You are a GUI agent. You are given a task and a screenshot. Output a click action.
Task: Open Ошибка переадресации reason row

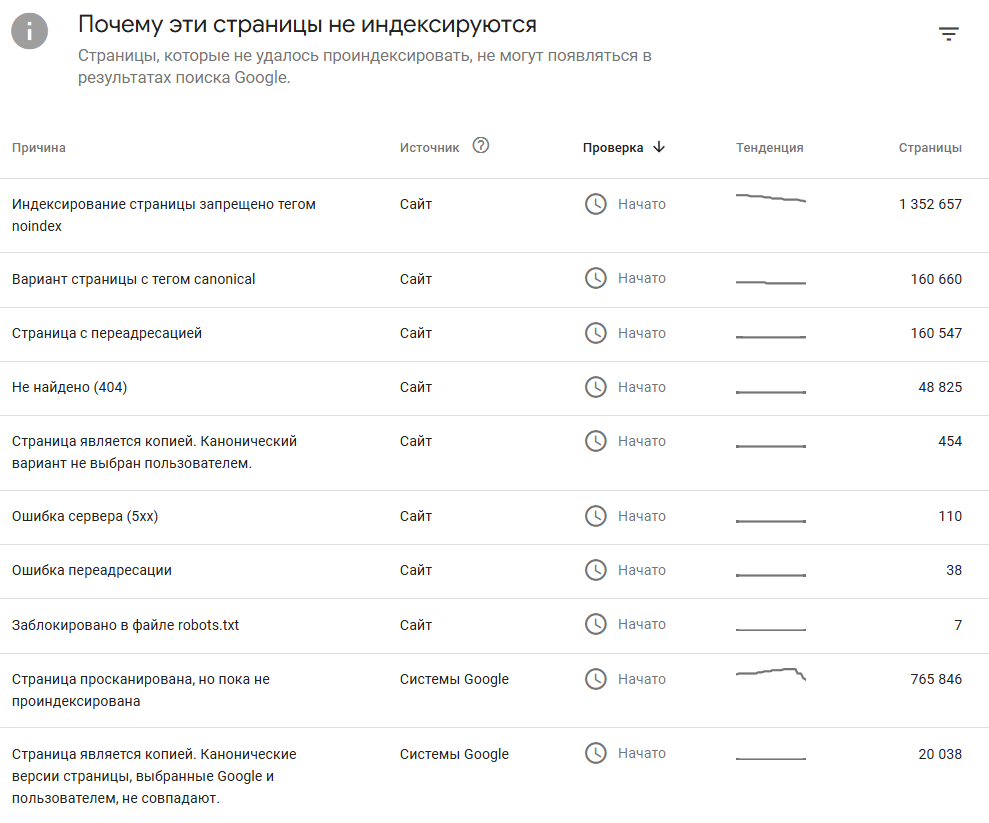(494, 571)
